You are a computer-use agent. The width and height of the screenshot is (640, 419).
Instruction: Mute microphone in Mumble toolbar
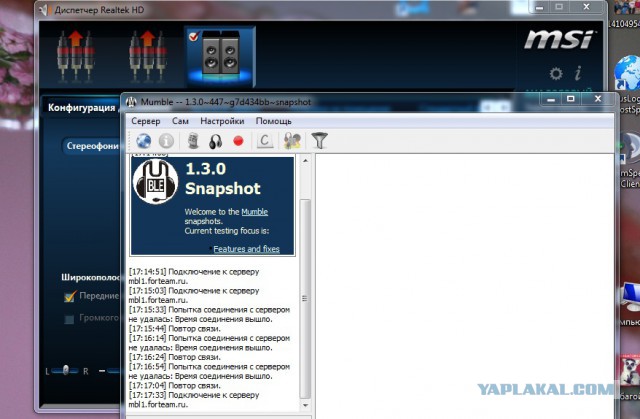tap(193, 141)
